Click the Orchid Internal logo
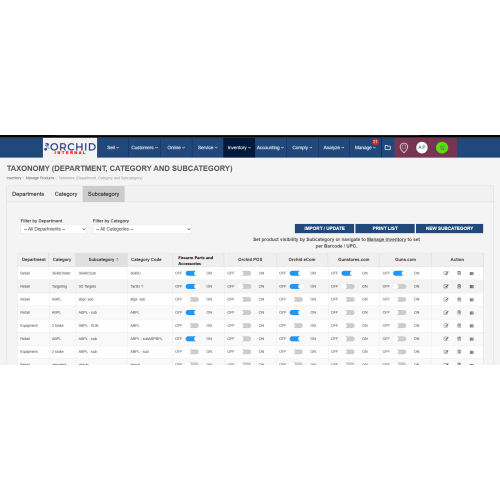This screenshot has width=500, height=500. pos(70,148)
